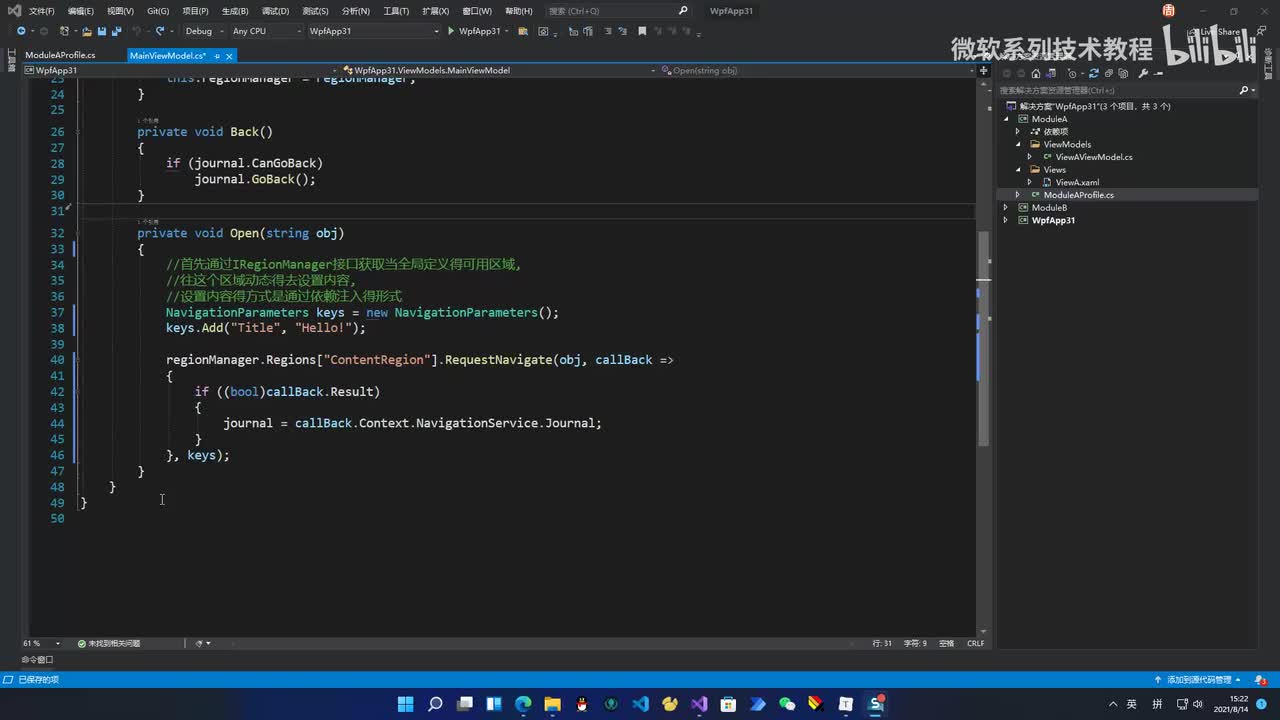
Task: Open Visual Studio Code from the taskbar
Action: pos(641,704)
